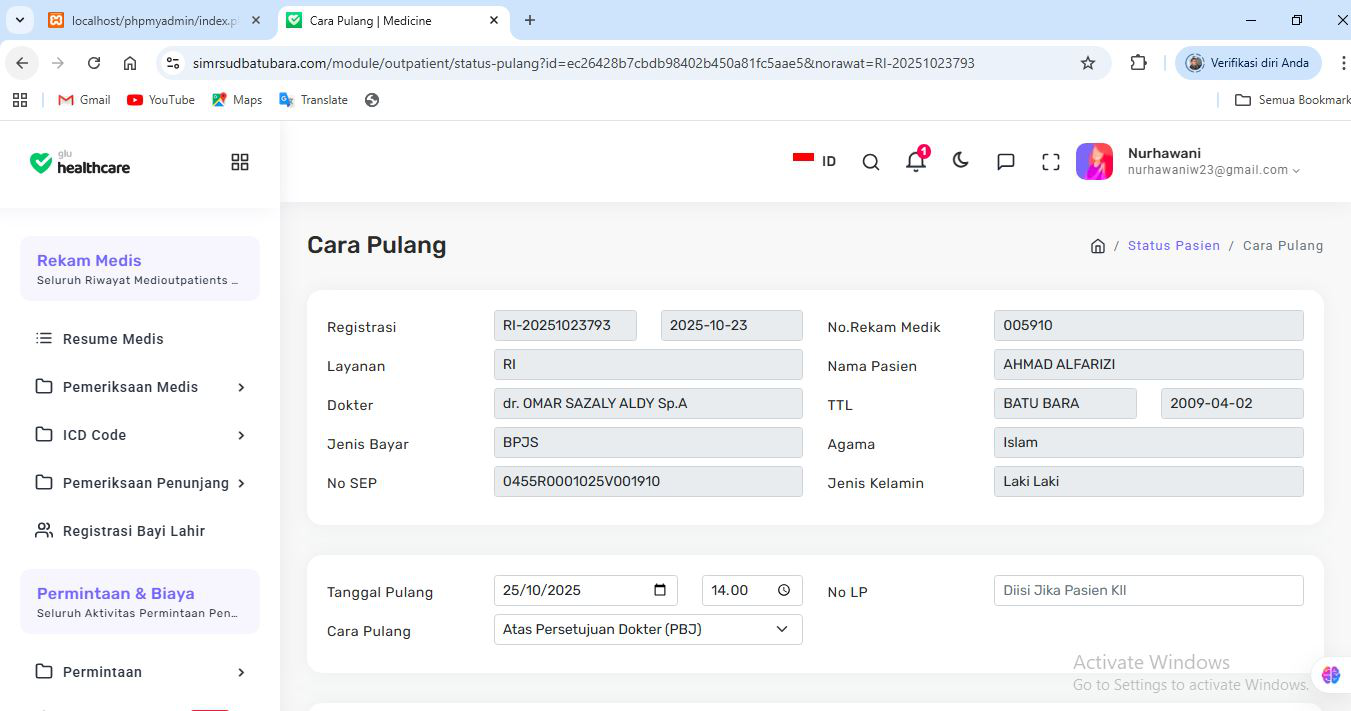Go back to the previous page
The width and height of the screenshot is (1351, 711).
22,63
